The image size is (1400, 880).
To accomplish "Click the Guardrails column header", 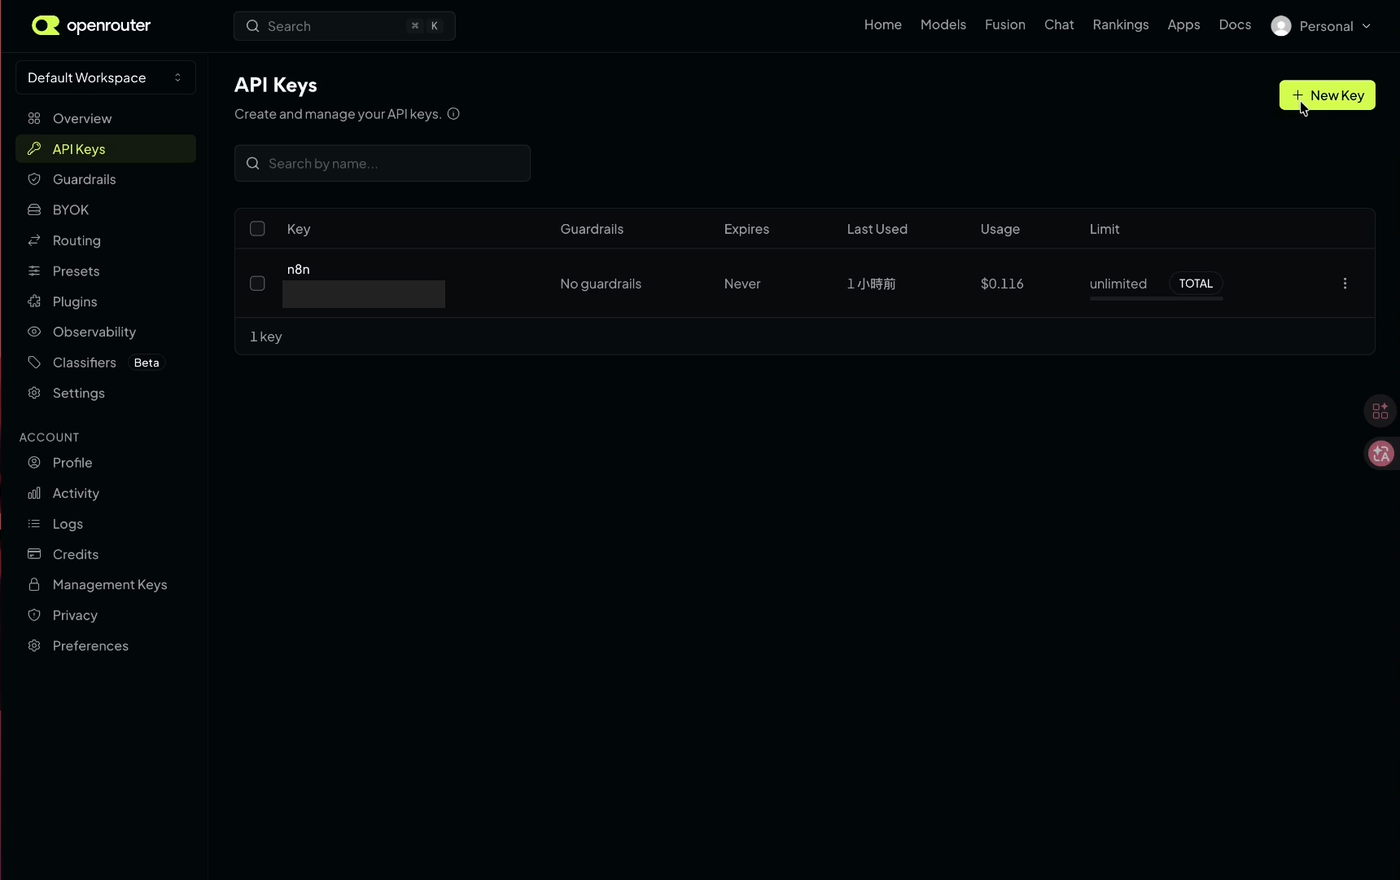I will coord(592,229).
